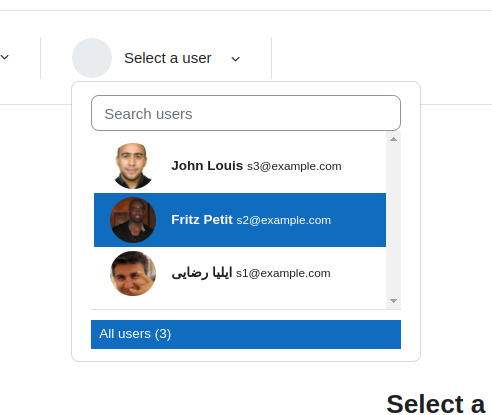Click the avatar of s1@example.com user
Screen dimensions: 492x415
click(x=133, y=273)
